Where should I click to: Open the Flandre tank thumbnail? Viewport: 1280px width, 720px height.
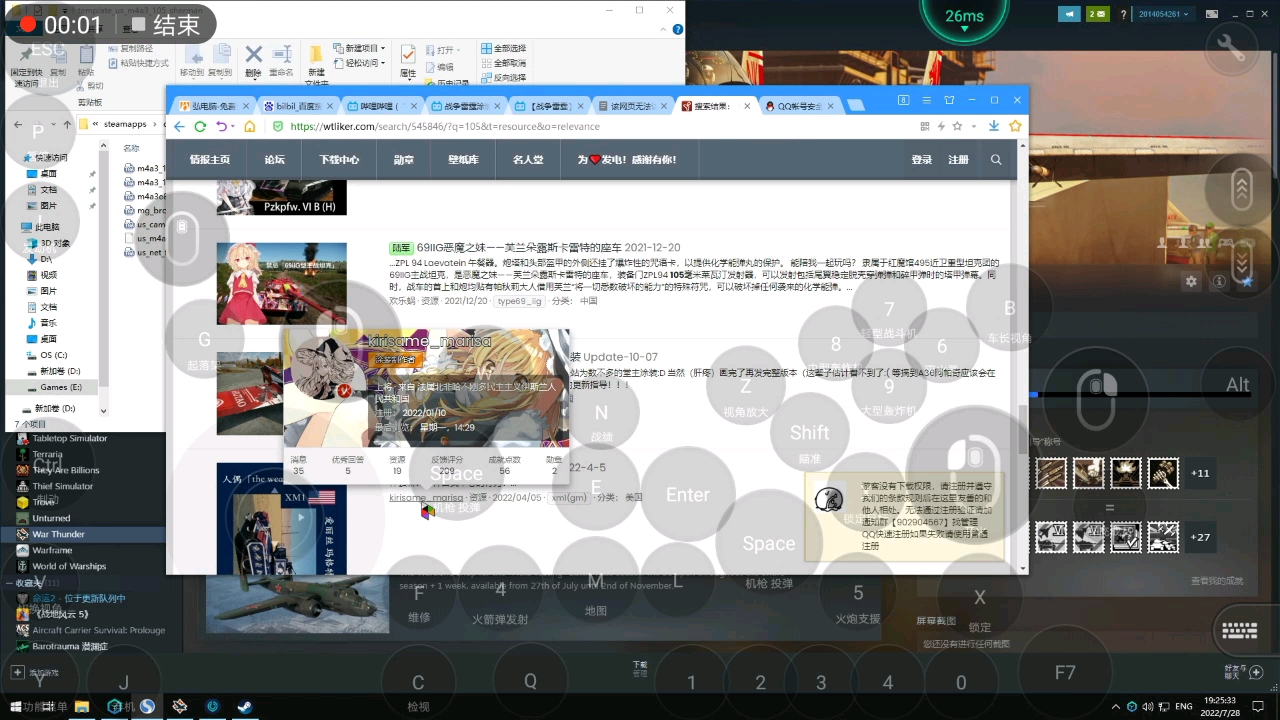click(x=282, y=284)
